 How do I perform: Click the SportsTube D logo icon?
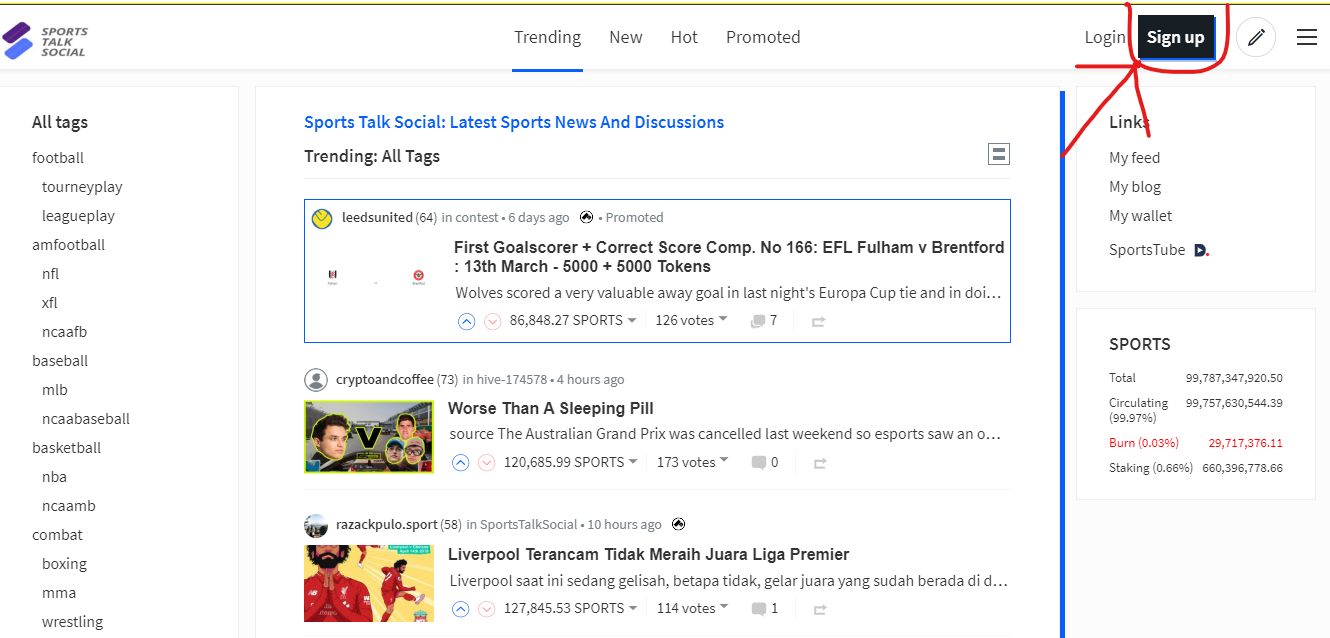(x=1201, y=250)
